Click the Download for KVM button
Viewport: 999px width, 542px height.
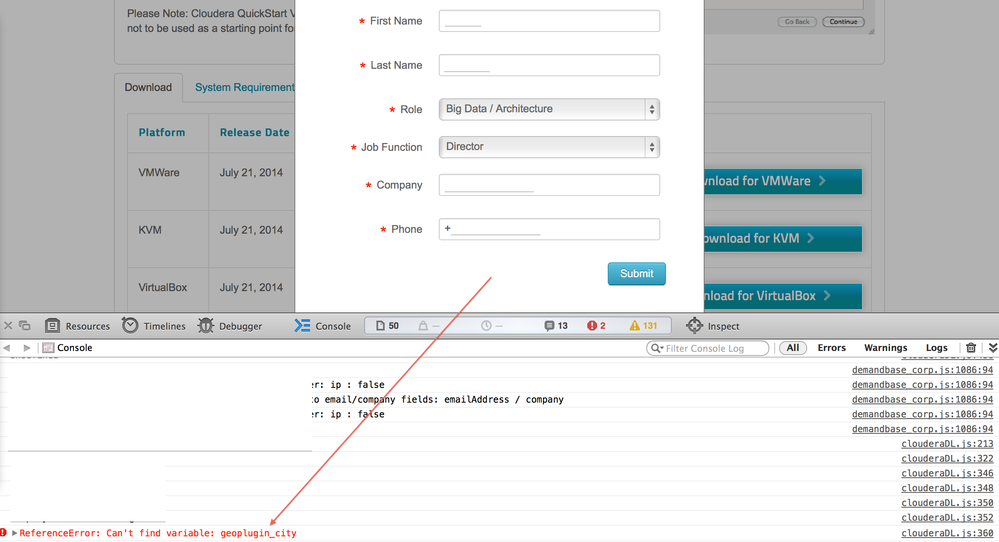[x=783, y=239]
